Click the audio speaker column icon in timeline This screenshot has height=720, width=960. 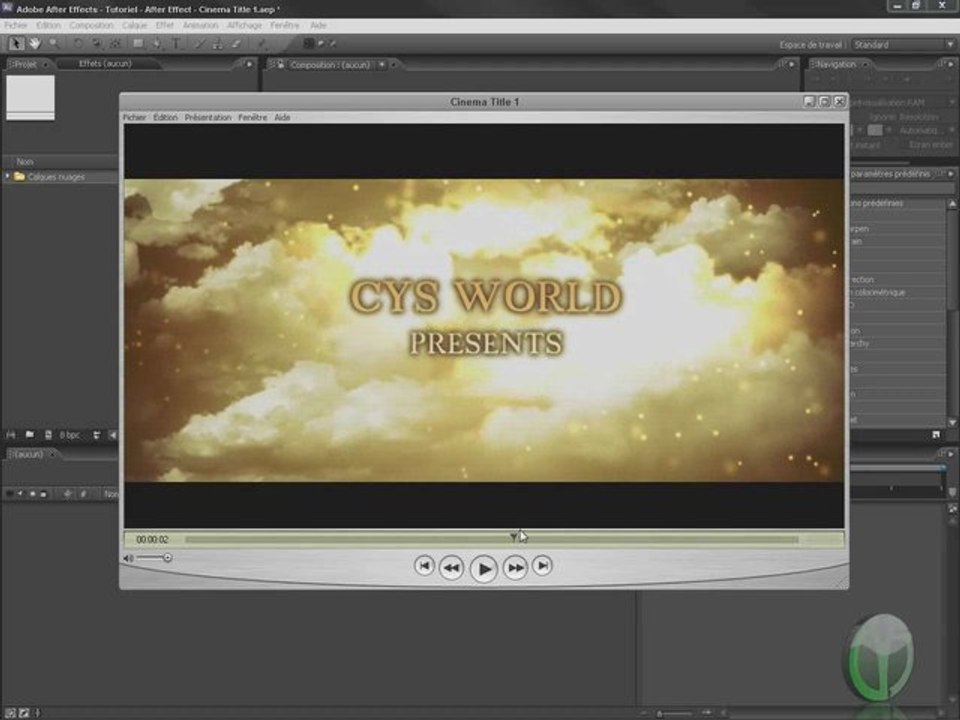[20, 493]
